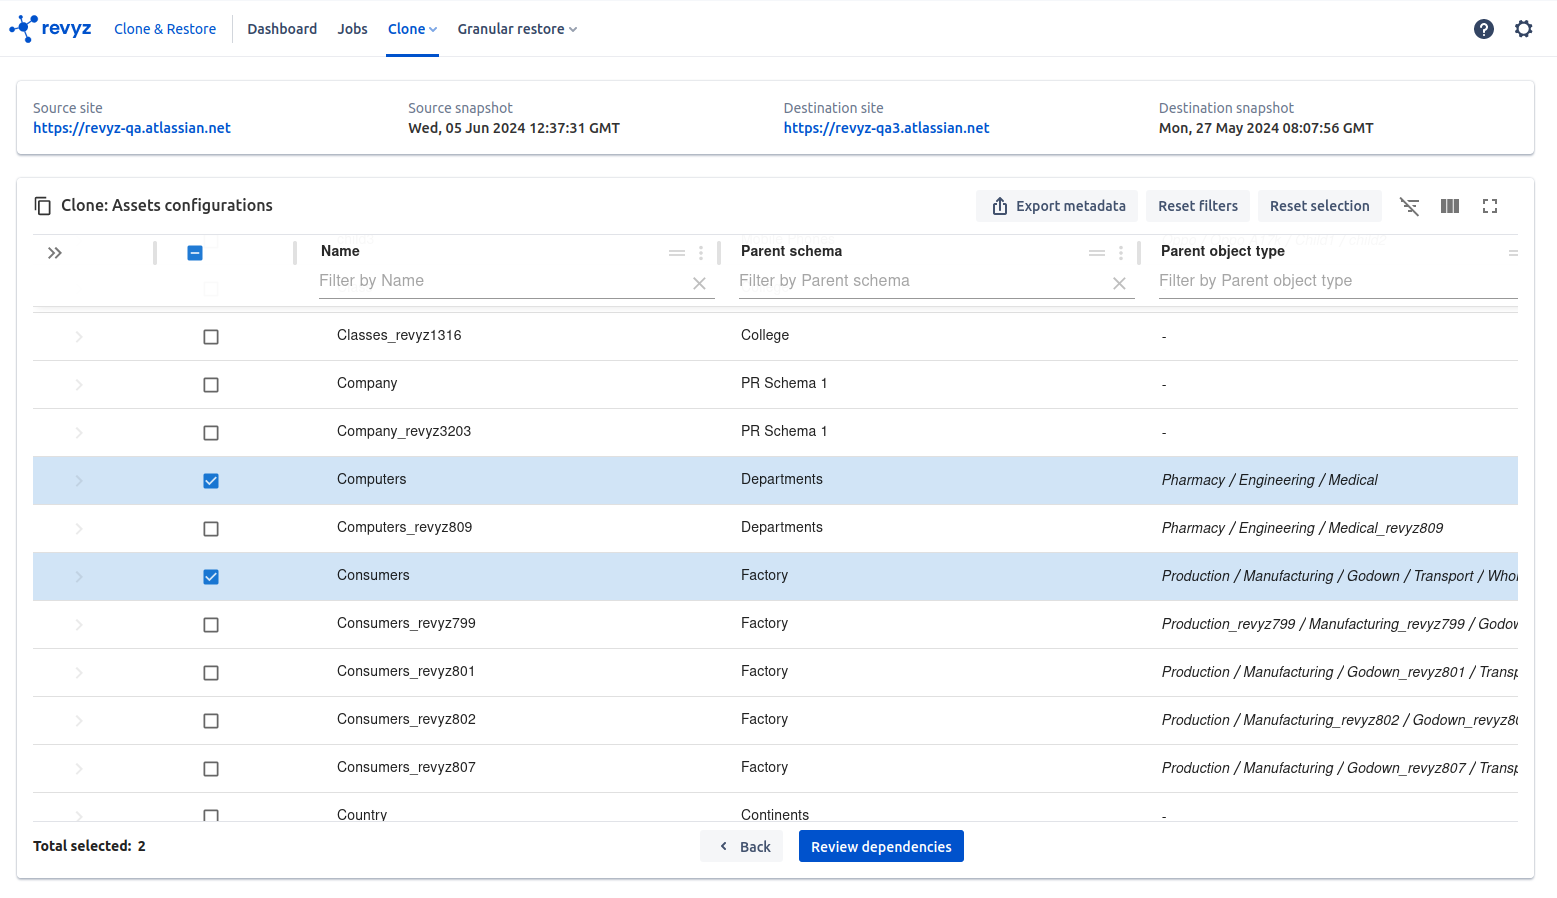Image resolution: width=1557 pixels, height=898 pixels.
Task: Open the column chooser icon
Action: [1450, 206]
